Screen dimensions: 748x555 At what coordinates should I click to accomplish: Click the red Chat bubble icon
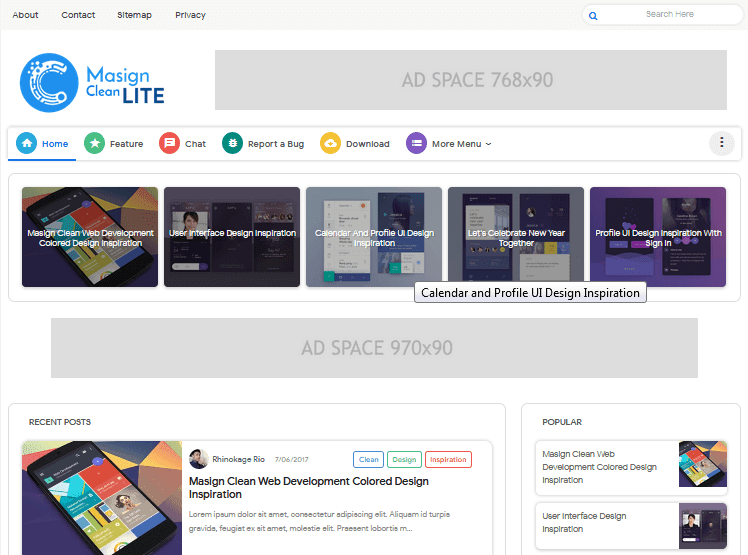169,143
